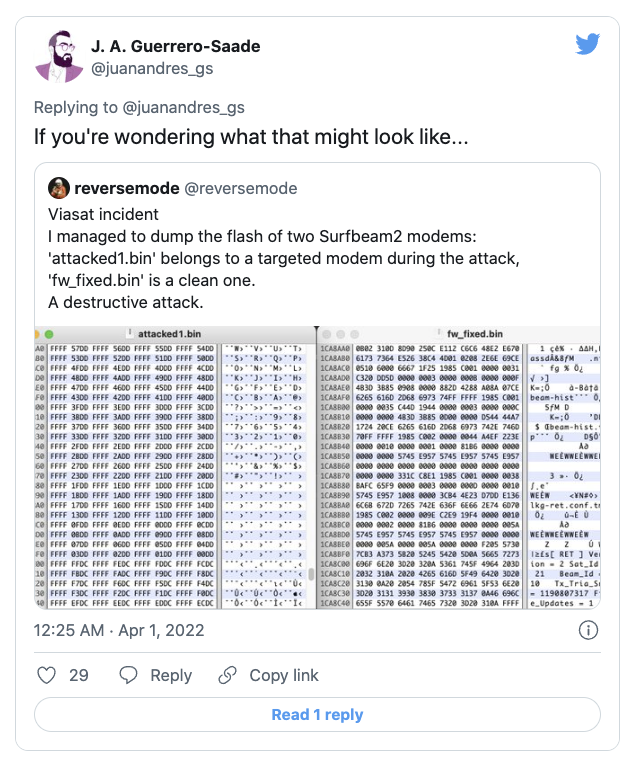This screenshot has width=640, height=763.
Task: Click the Read 1 reply button
Action: tap(317, 715)
